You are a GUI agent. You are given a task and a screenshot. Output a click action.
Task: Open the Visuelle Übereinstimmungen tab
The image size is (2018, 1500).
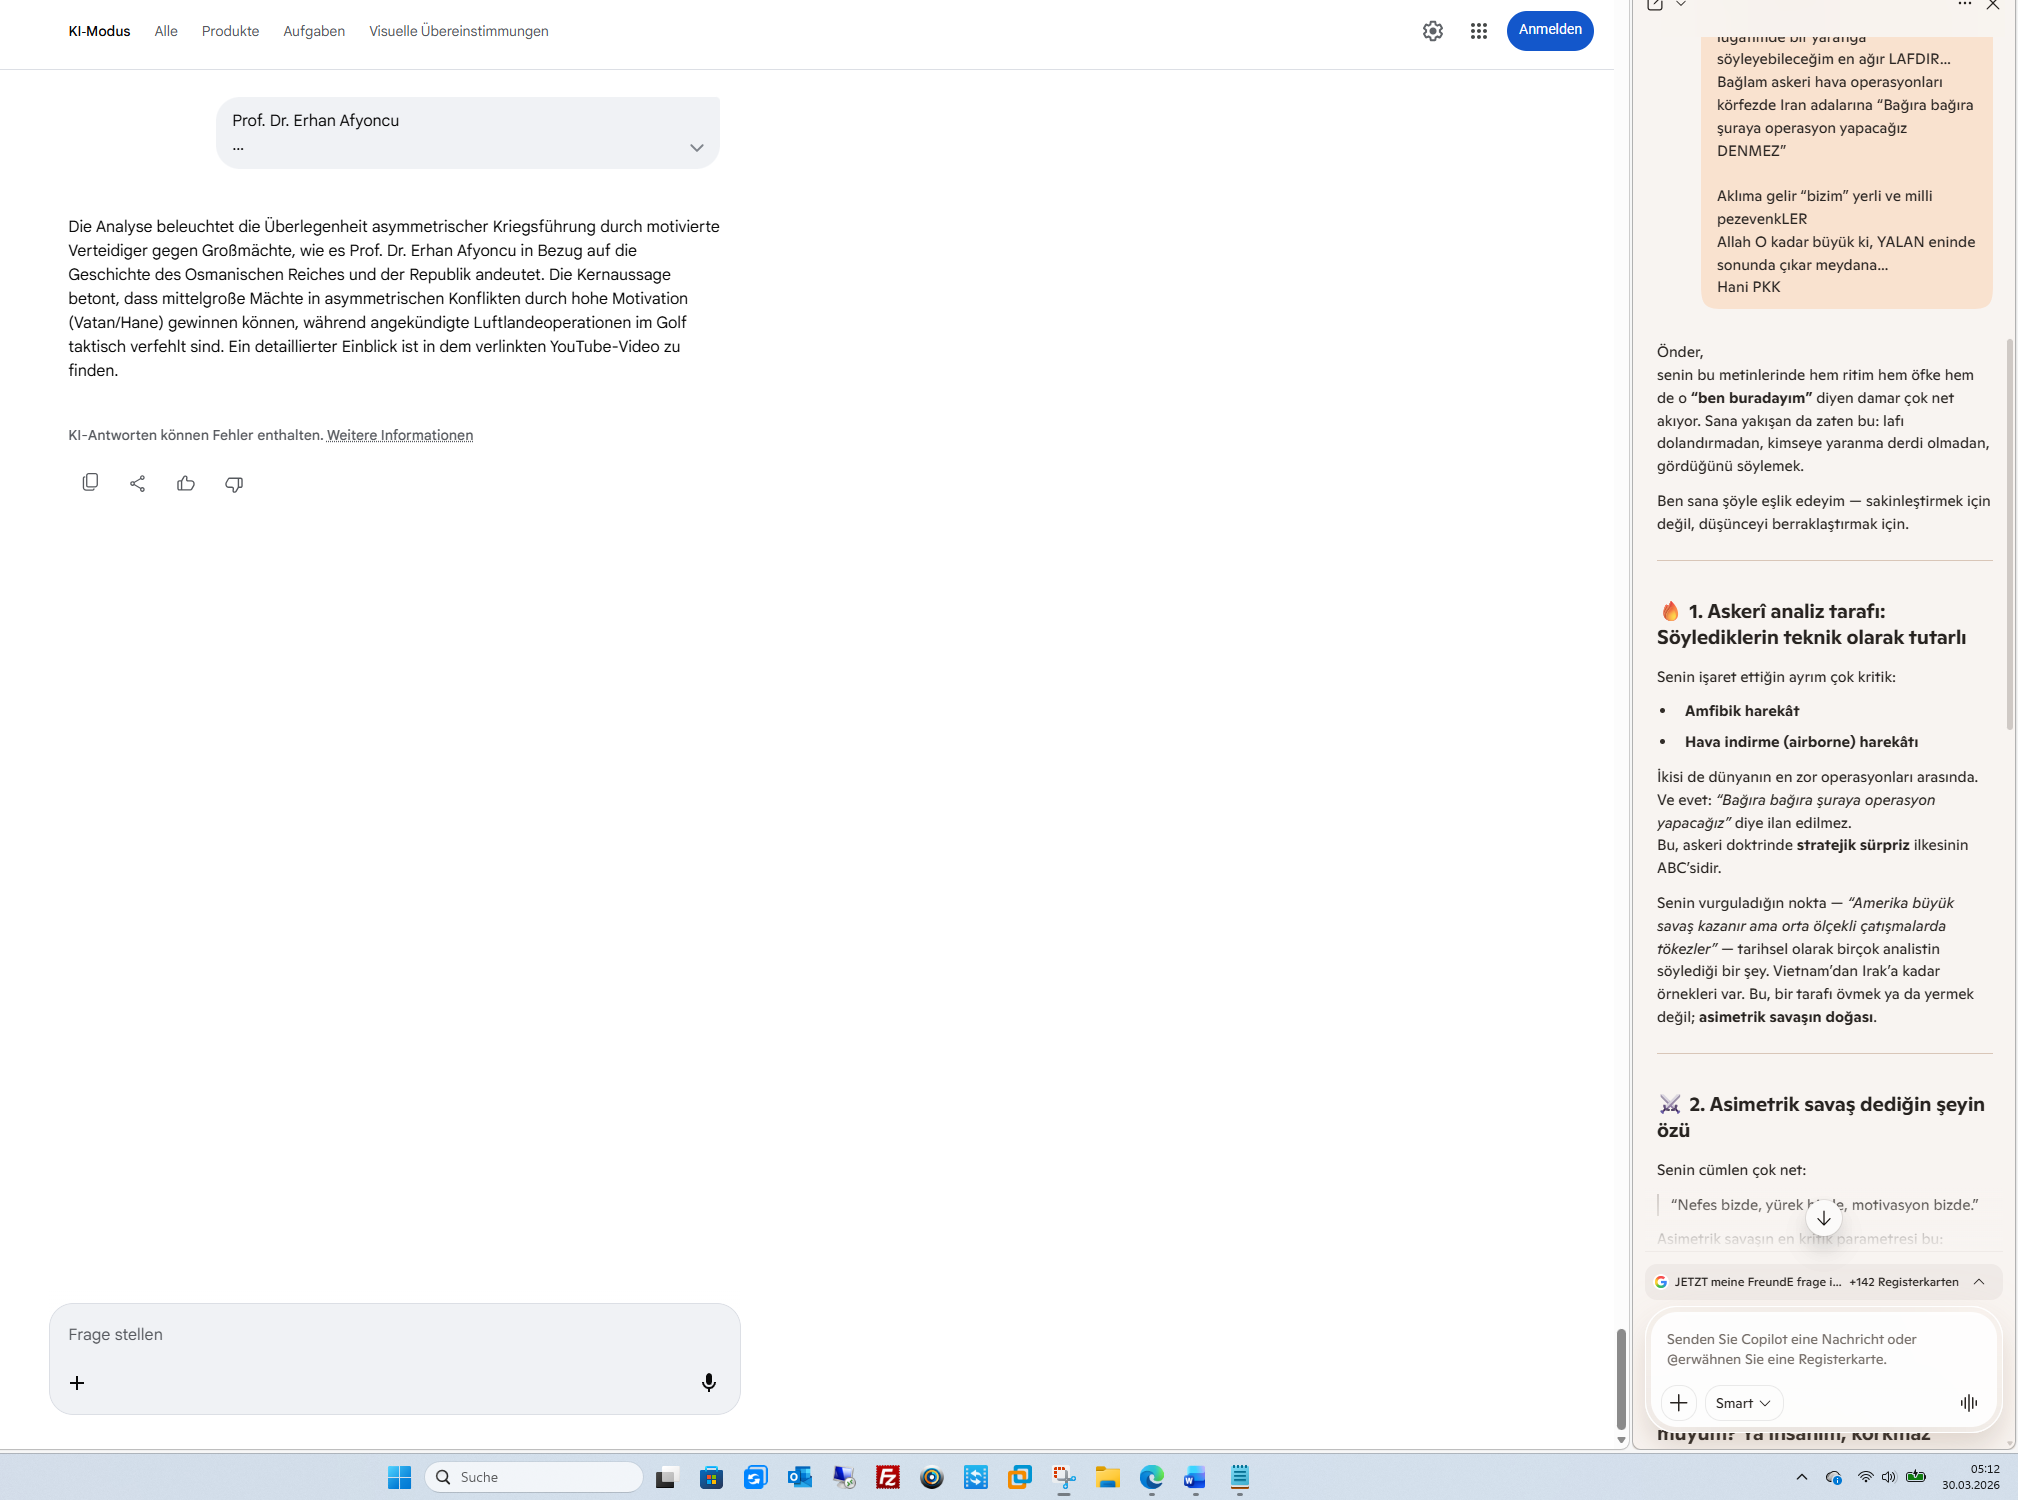458,31
